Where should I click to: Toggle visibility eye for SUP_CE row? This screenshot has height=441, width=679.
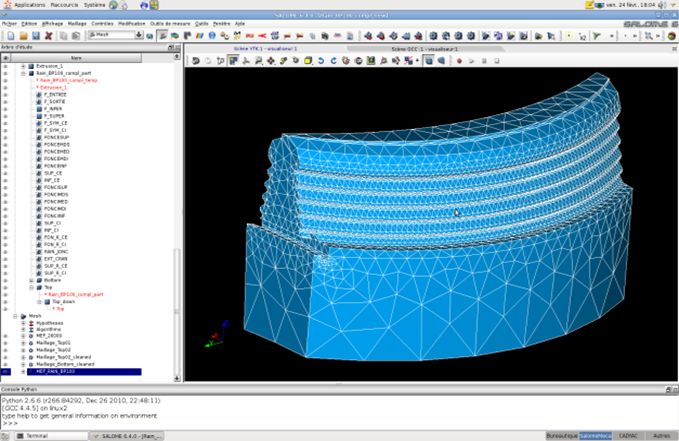click(5, 173)
